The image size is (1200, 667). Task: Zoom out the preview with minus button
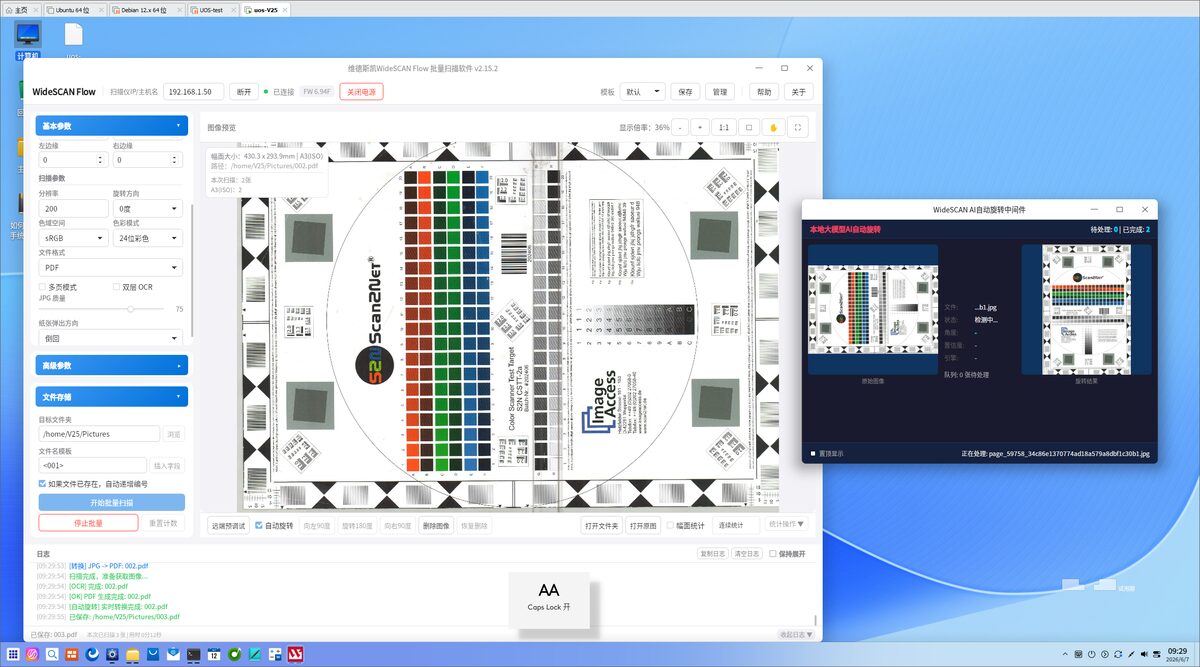680,128
